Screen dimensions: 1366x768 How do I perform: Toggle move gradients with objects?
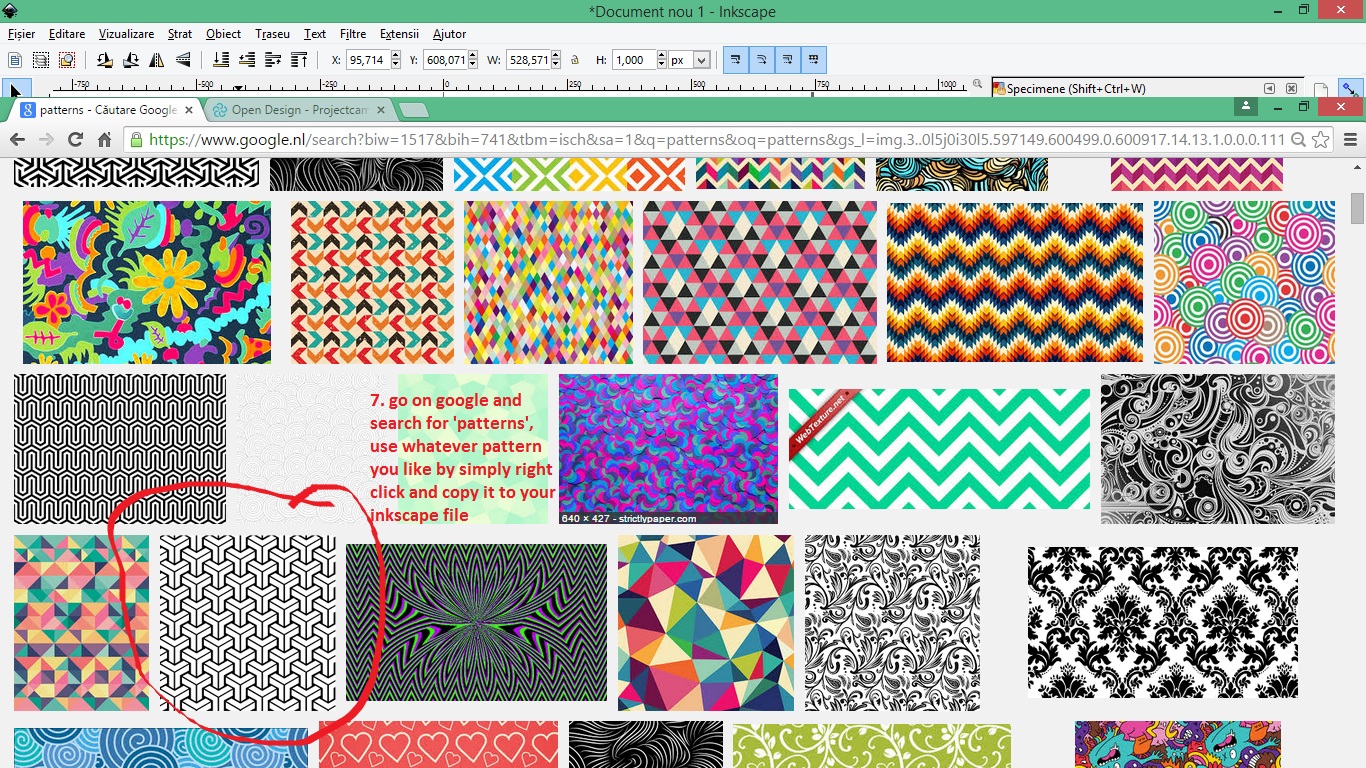click(788, 60)
